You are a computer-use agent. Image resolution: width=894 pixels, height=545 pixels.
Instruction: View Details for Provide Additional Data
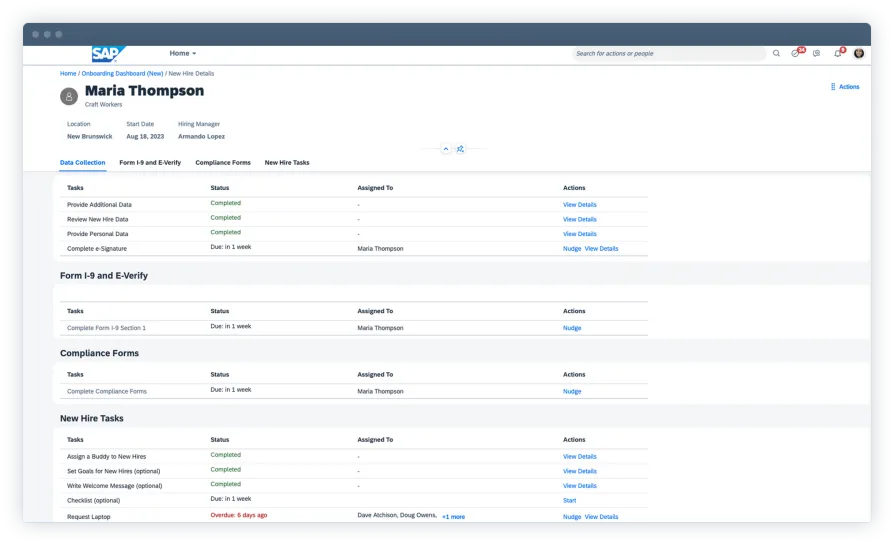580,205
